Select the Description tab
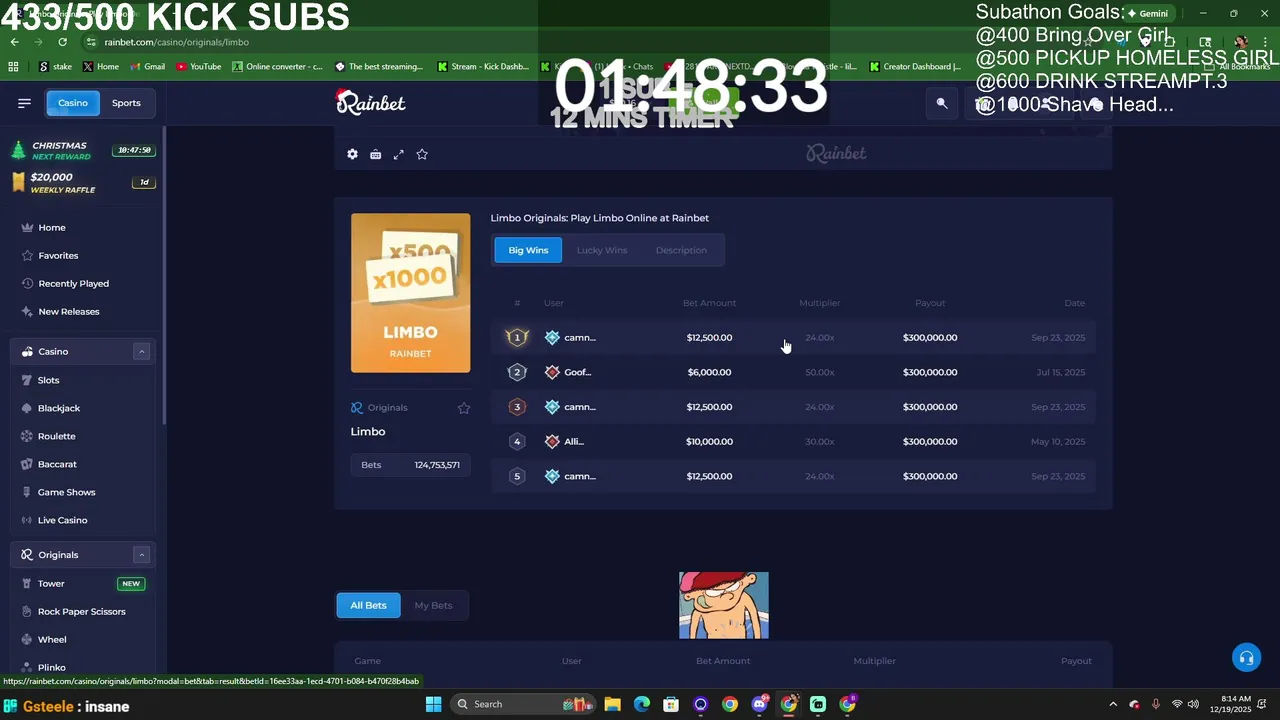This screenshot has height=720, width=1280. (x=681, y=250)
